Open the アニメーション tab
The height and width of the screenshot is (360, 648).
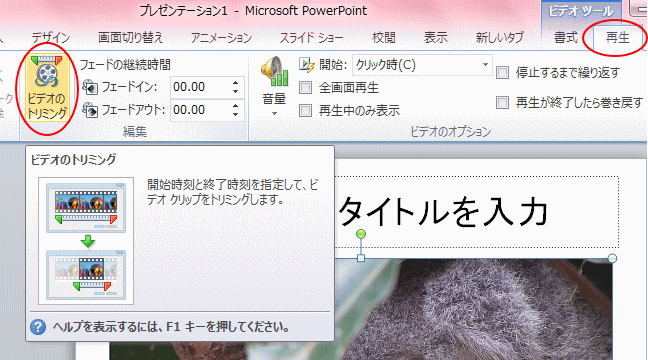[x=222, y=38]
